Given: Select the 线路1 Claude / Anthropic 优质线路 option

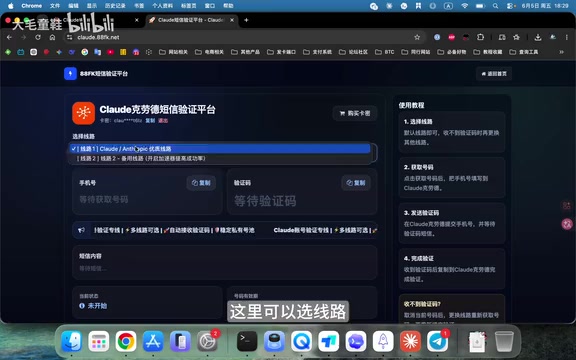Looking at the screenshot, I should [x=220, y=149].
